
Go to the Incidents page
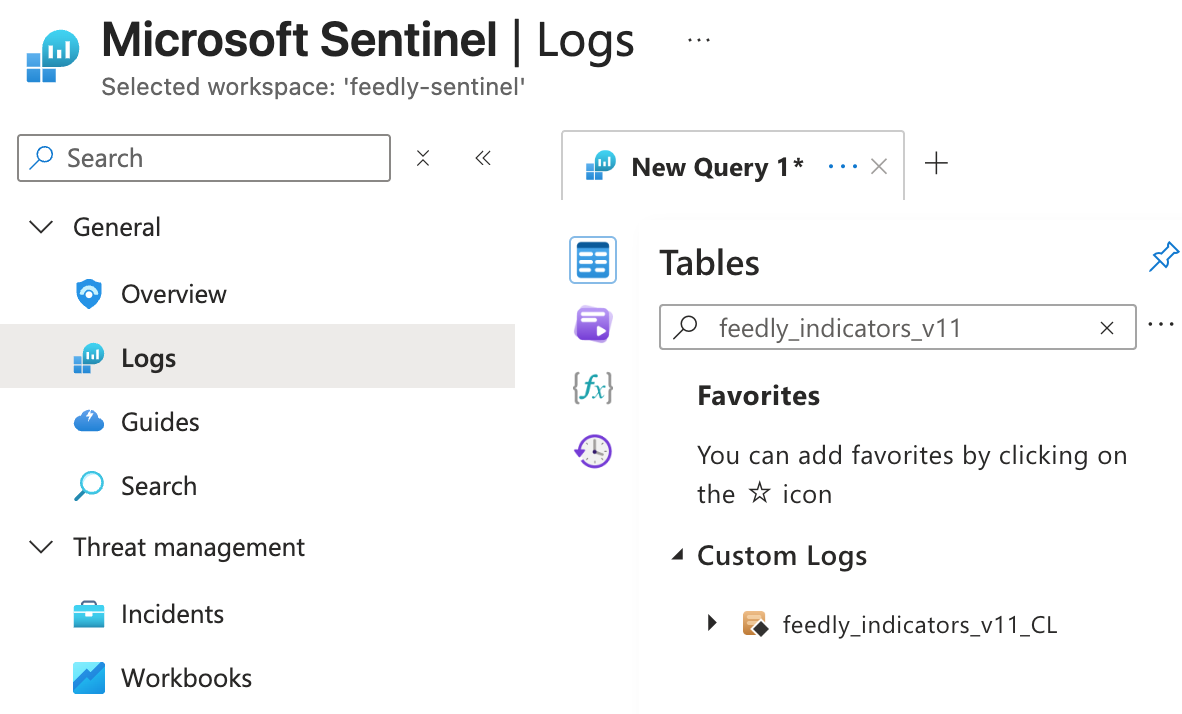pos(172,614)
